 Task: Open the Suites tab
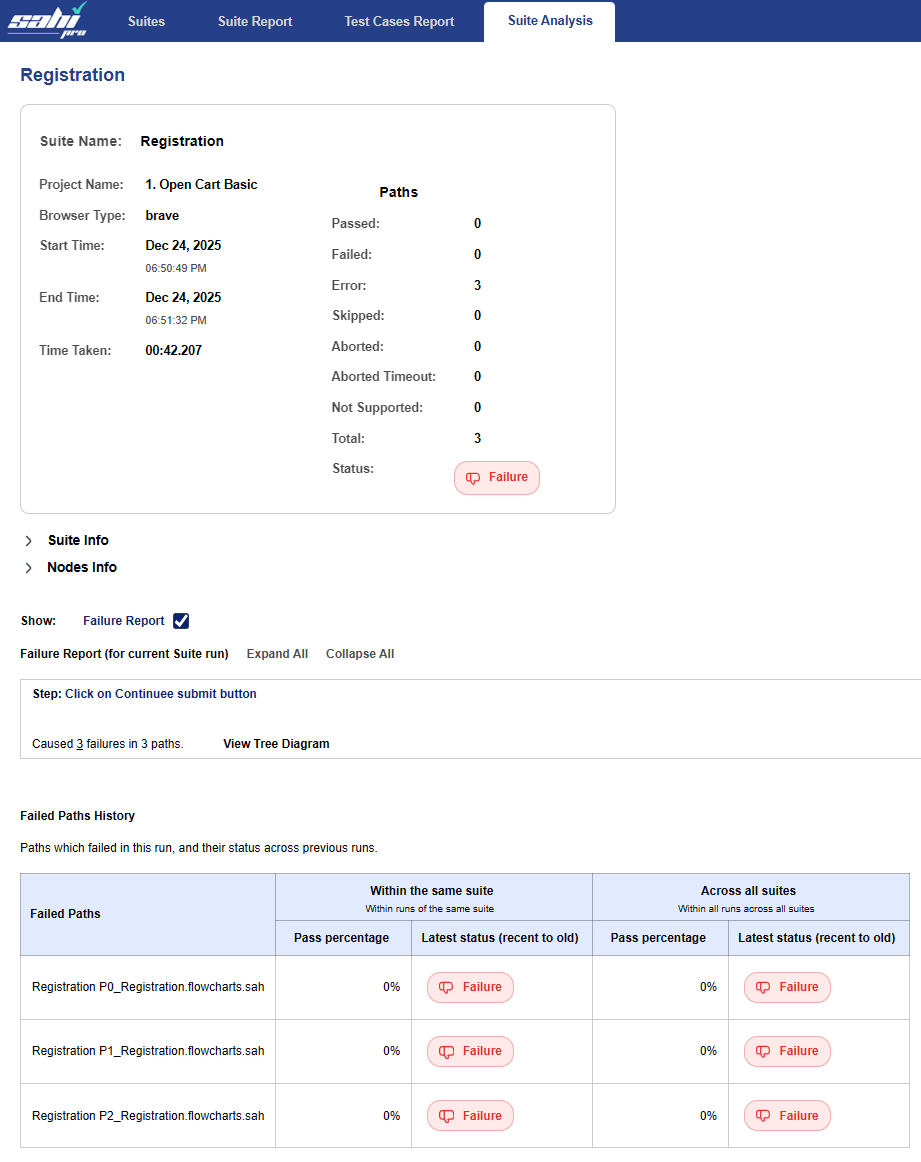[x=146, y=21]
